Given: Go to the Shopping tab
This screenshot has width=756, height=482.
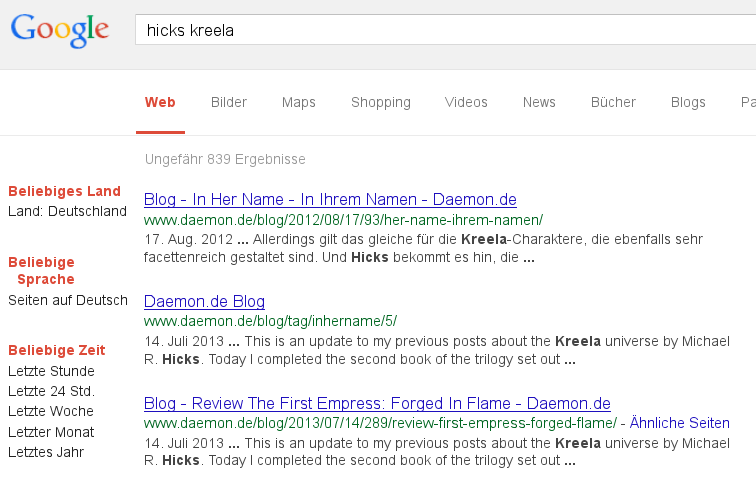Looking at the screenshot, I should (380, 102).
